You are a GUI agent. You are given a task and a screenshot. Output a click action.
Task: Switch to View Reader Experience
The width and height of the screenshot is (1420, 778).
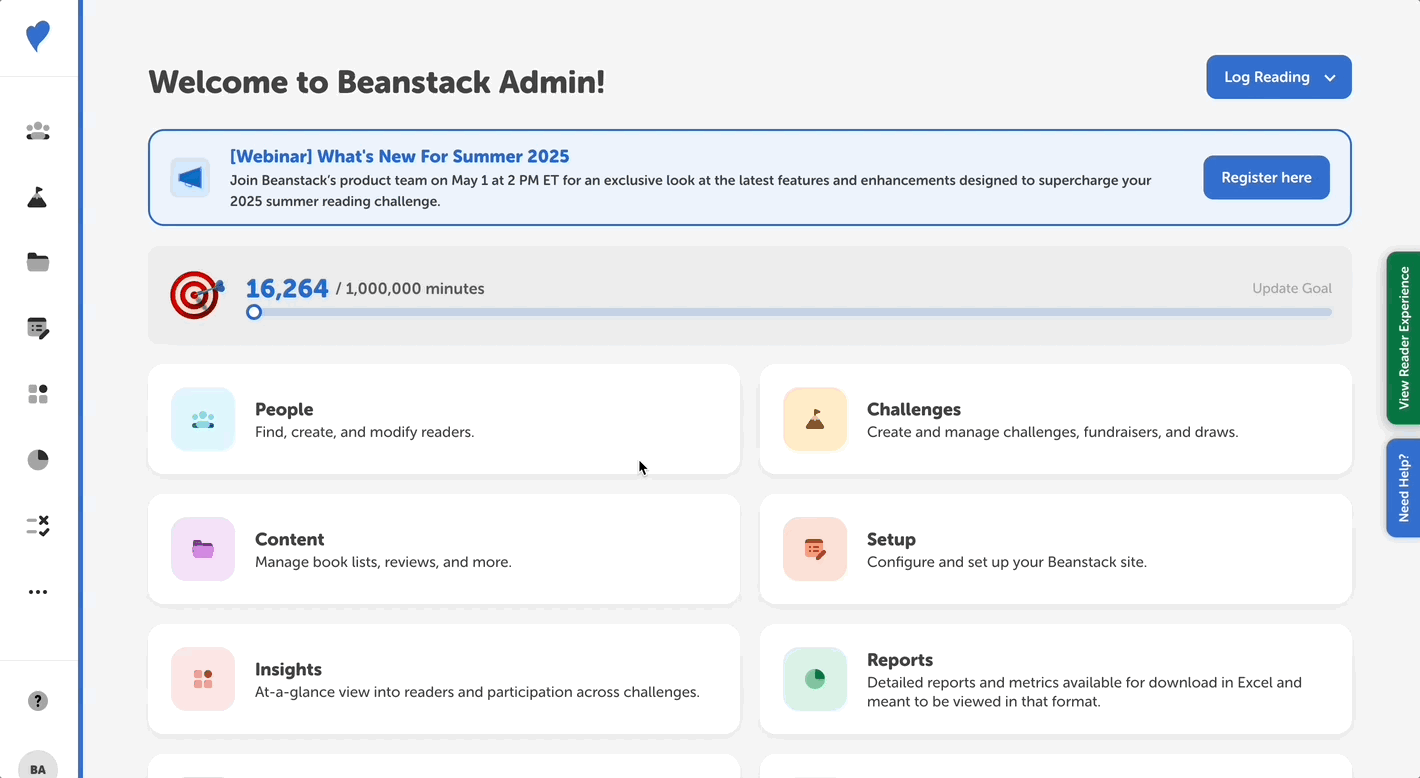coord(1404,338)
